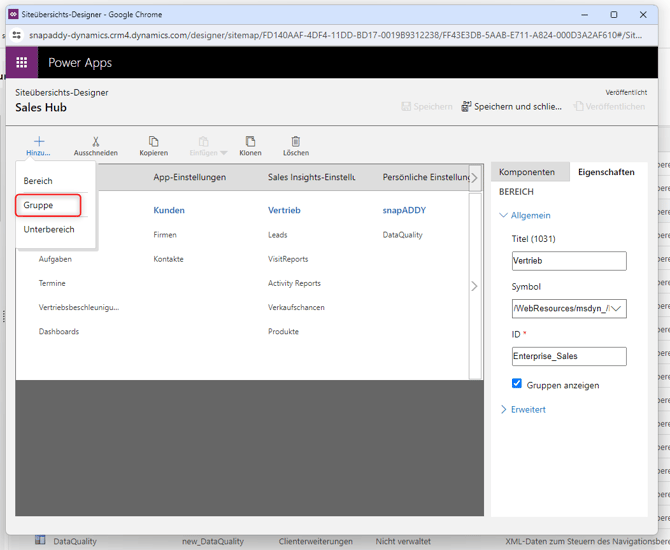670x550 pixels.
Task: Click the Kopieren toolbar icon
Action: [153, 142]
